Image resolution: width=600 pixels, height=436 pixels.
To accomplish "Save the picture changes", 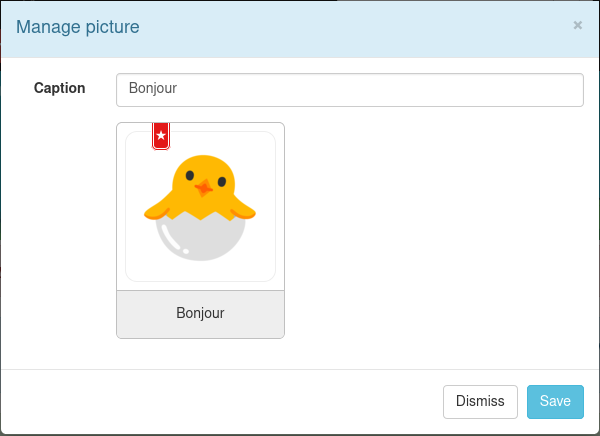I will [x=555, y=401].
